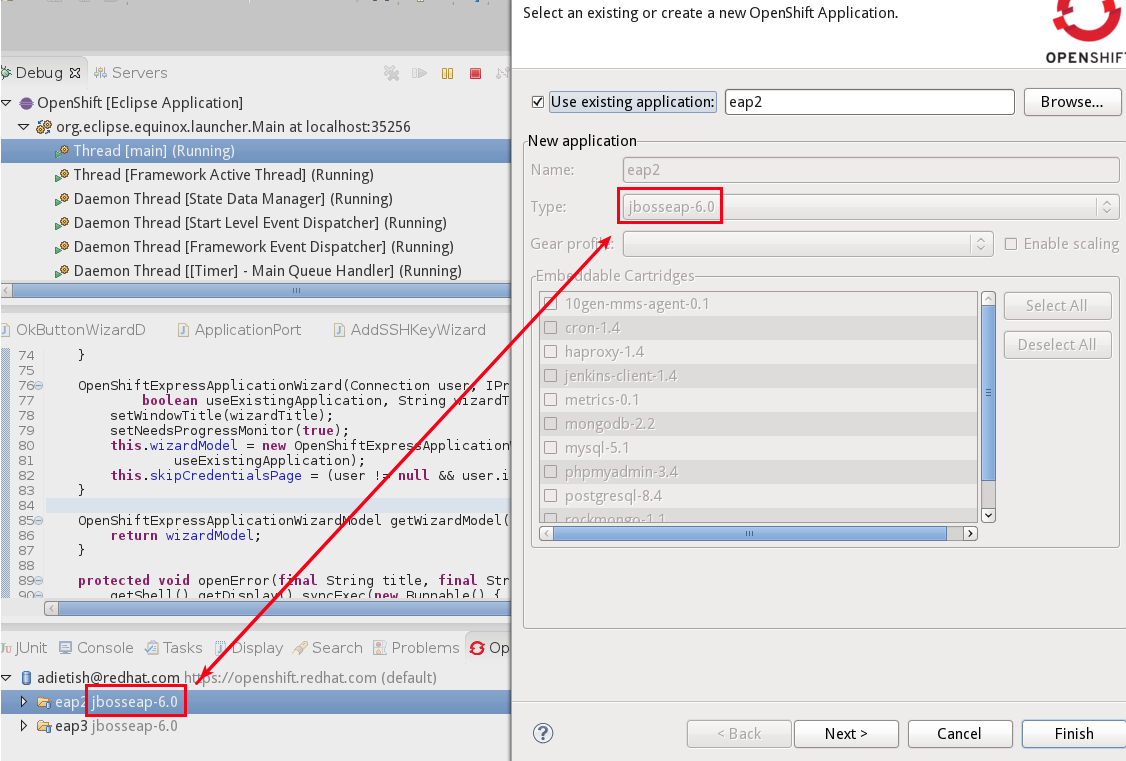Open the ApplicationPort editor tab

coord(240,330)
